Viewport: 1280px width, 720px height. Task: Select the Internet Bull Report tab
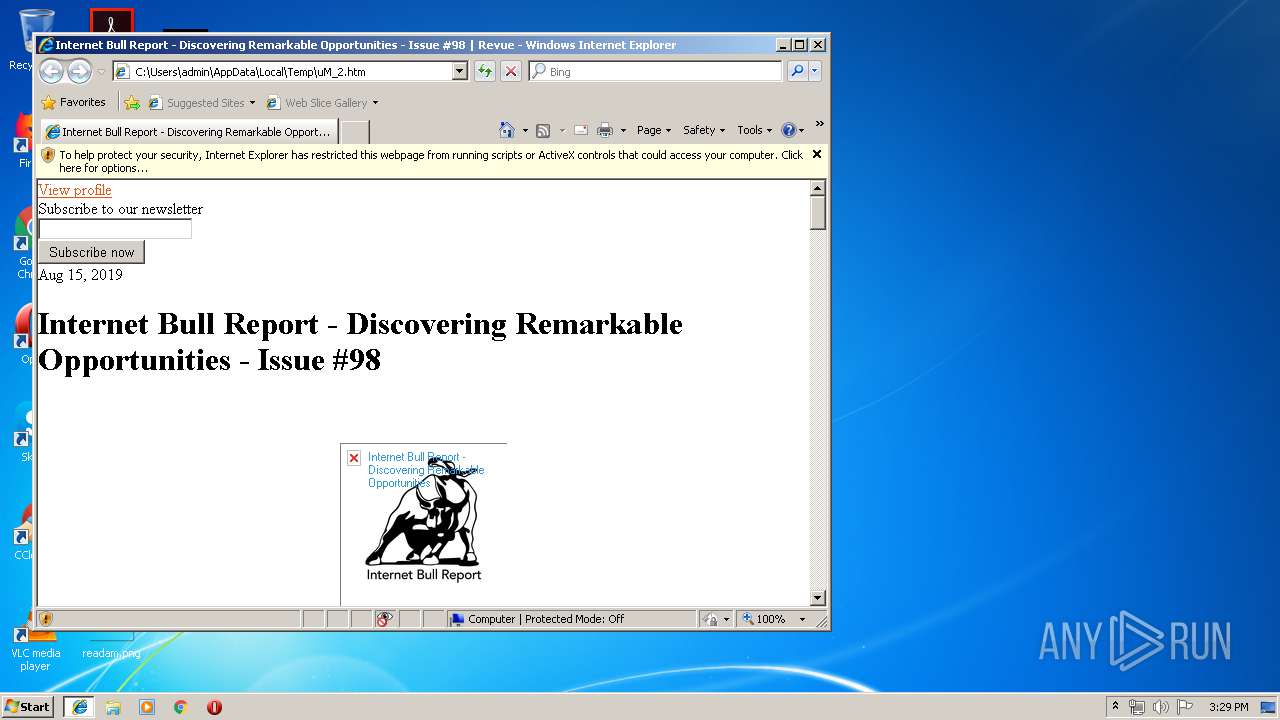[189, 132]
